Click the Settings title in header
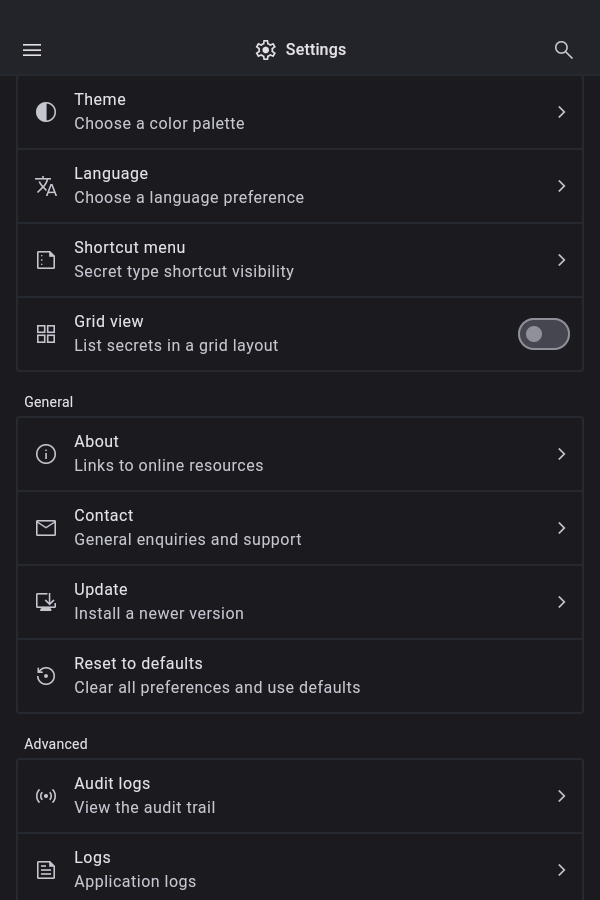Screen dimensions: 600x900 coord(315,50)
